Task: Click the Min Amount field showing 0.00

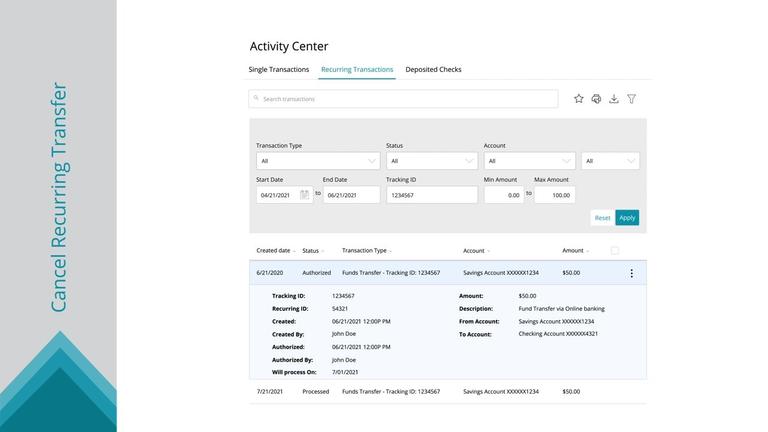Action: coord(504,195)
